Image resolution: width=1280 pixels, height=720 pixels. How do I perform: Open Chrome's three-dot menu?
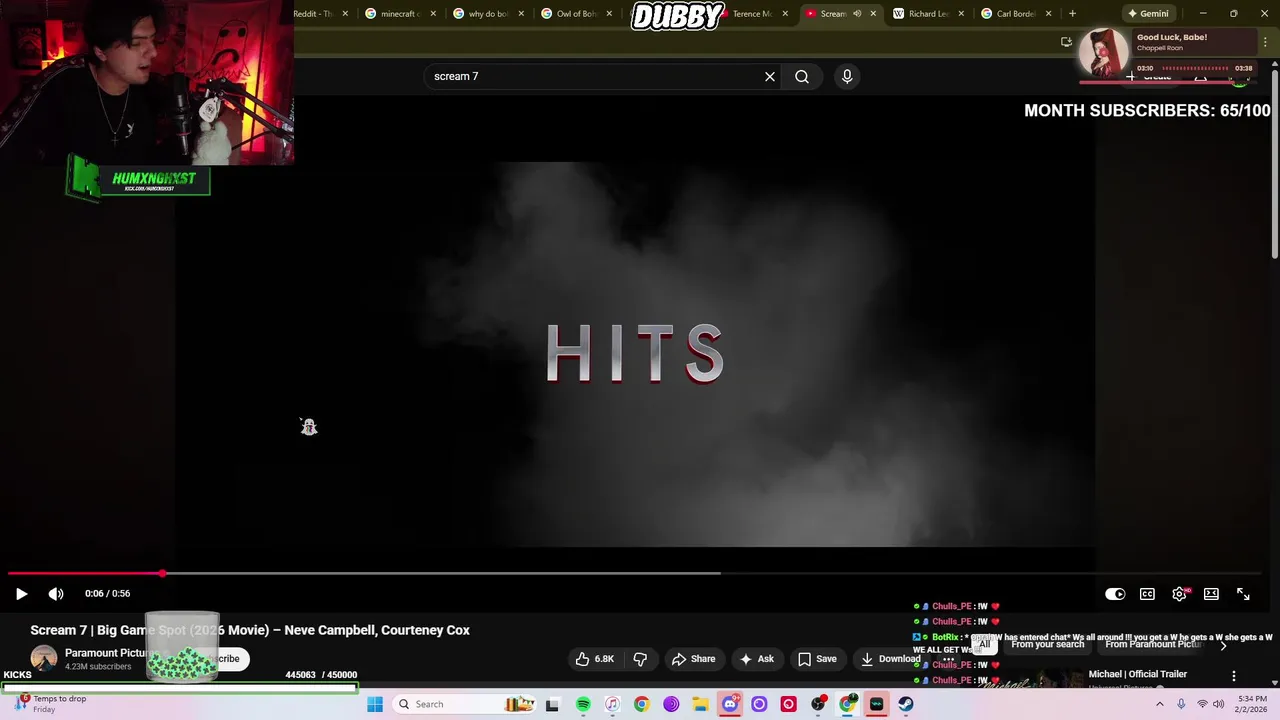pyautogui.click(x=1266, y=42)
